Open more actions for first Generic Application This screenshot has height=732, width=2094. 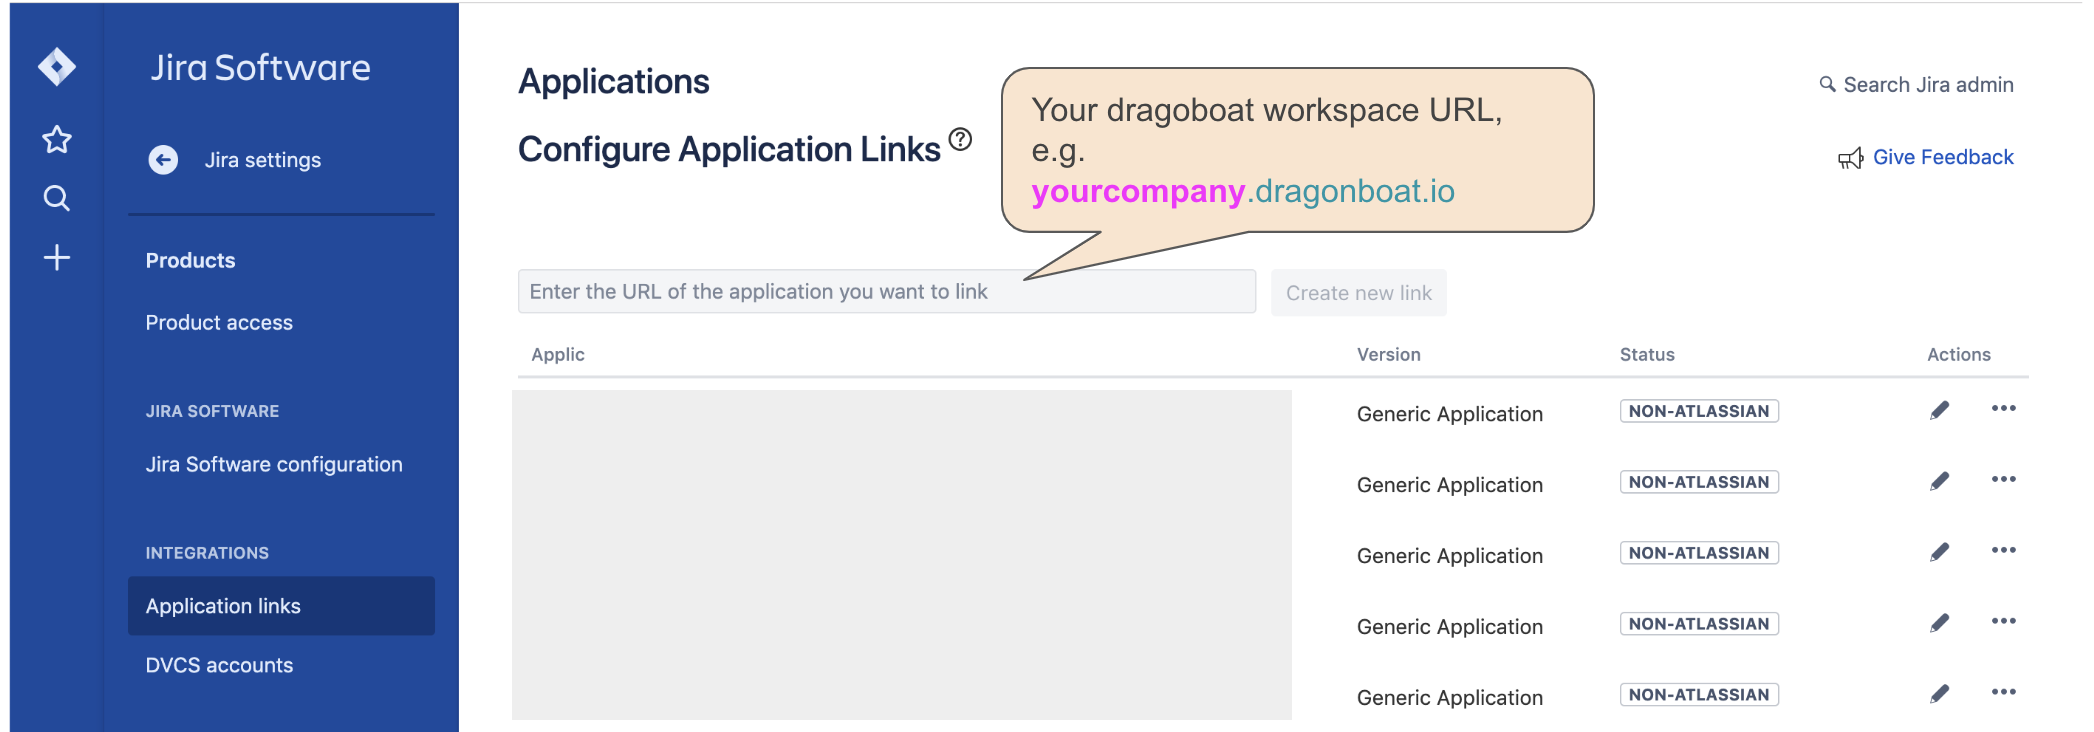click(x=2003, y=408)
